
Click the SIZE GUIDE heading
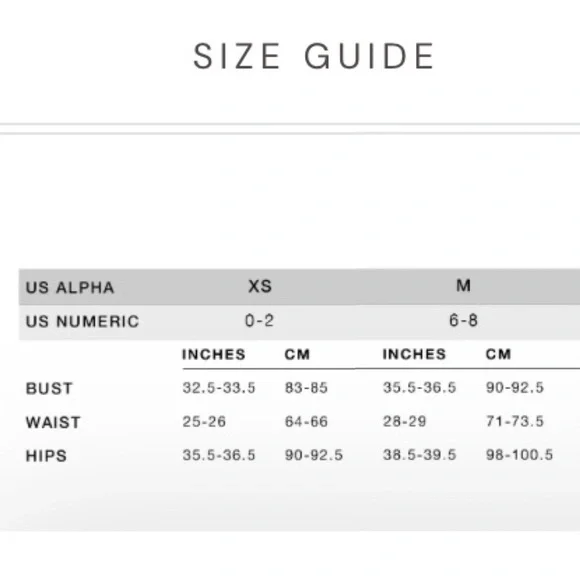point(313,56)
